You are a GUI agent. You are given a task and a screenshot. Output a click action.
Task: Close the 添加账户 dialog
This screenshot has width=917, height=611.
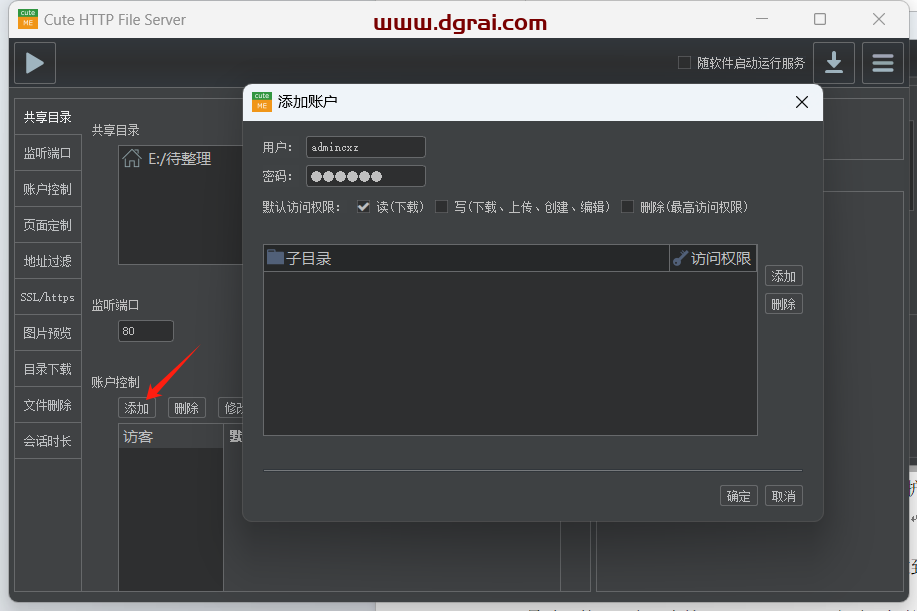click(x=802, y=102)
